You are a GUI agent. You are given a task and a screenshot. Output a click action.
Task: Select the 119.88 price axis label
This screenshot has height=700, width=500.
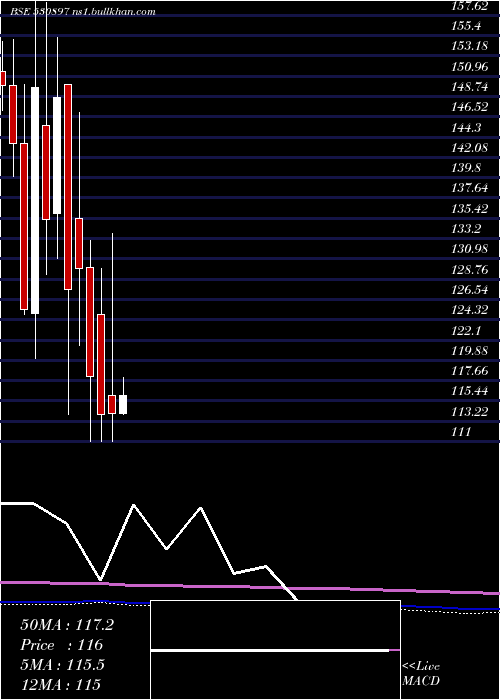[x=470, y=350]
